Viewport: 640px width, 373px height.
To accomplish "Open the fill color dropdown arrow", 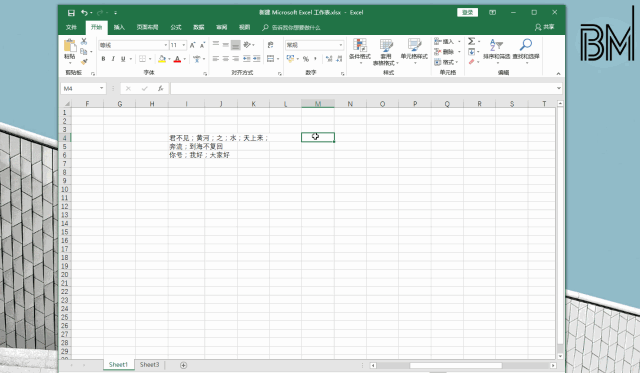I will 169,59.
